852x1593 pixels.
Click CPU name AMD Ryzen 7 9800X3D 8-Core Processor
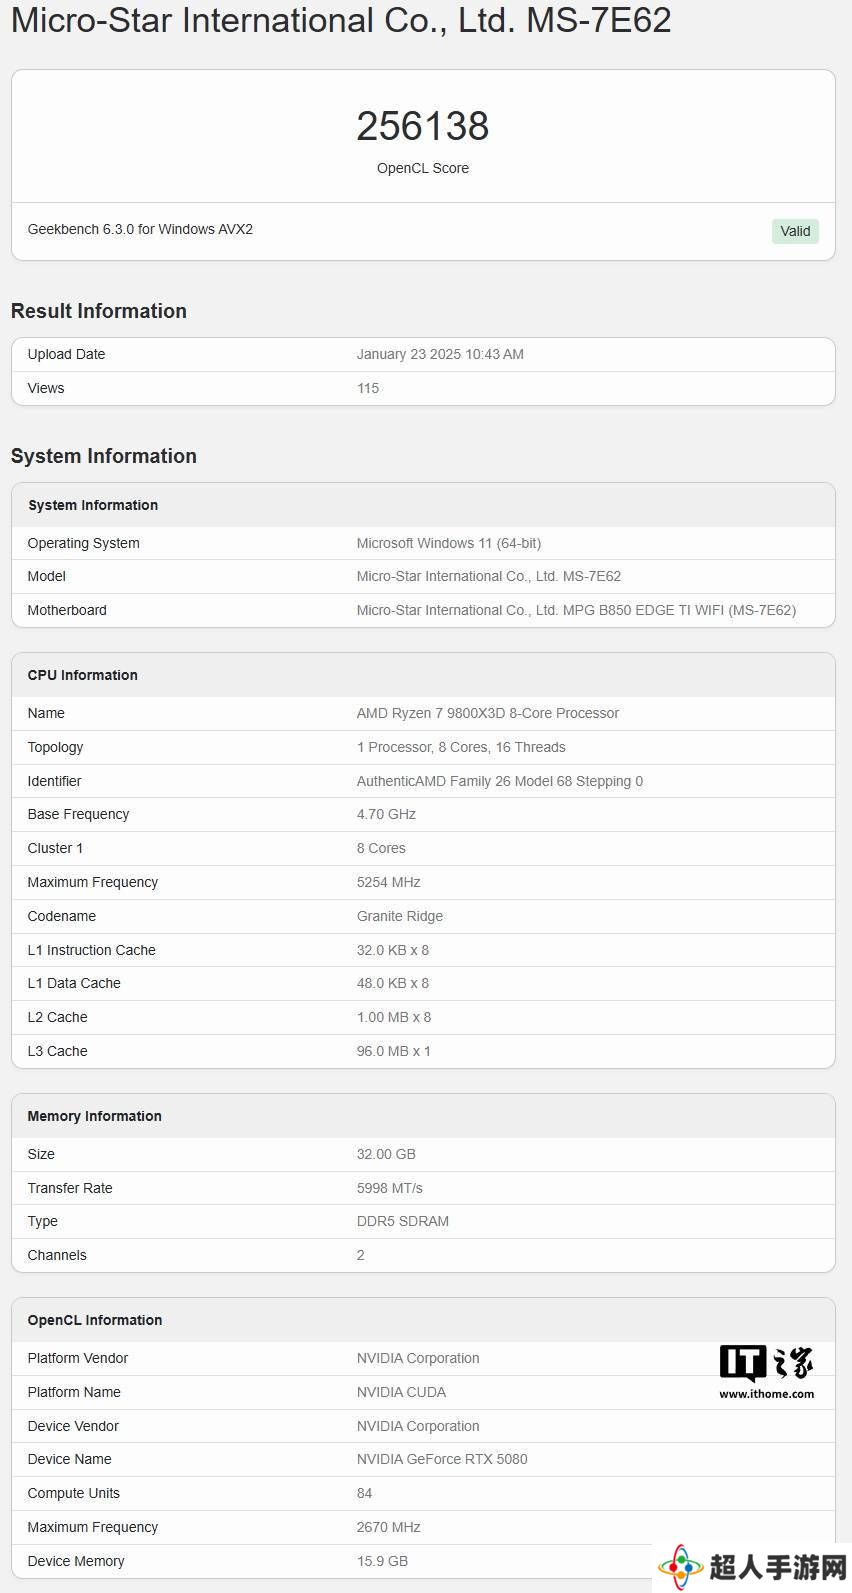(x=488, y=713)
